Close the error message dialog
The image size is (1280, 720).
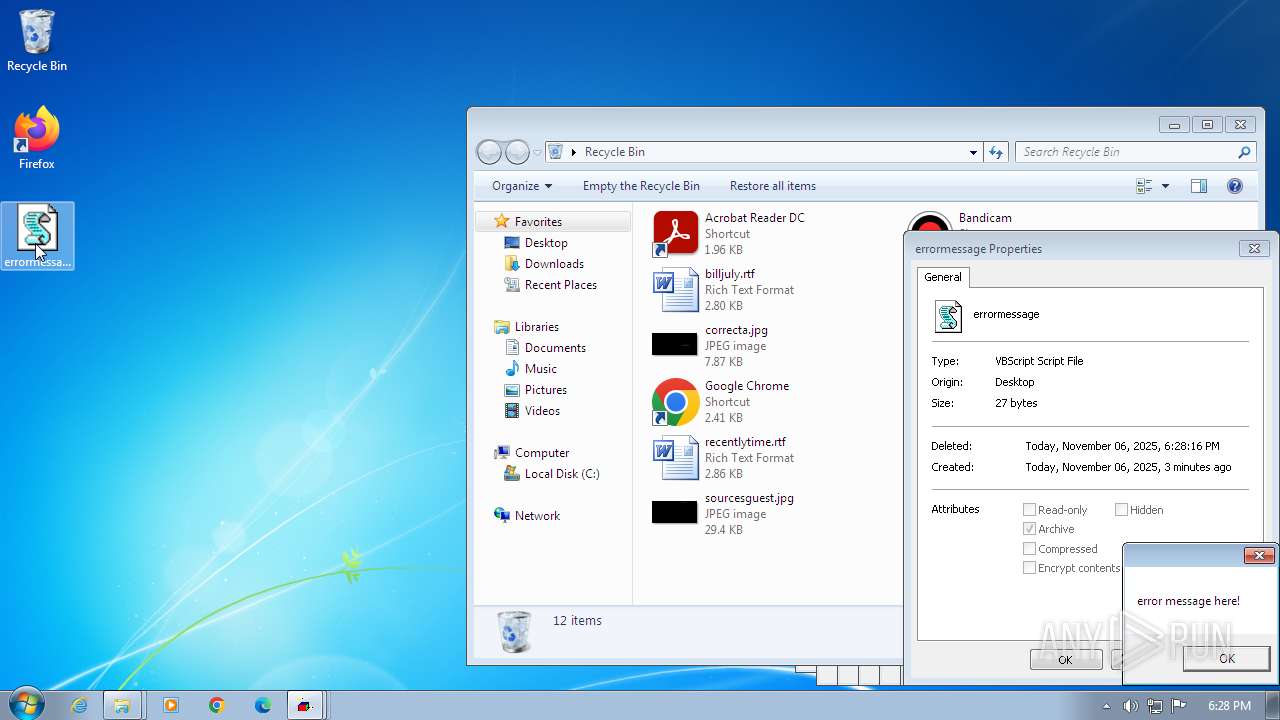[x=1259, y=555]
